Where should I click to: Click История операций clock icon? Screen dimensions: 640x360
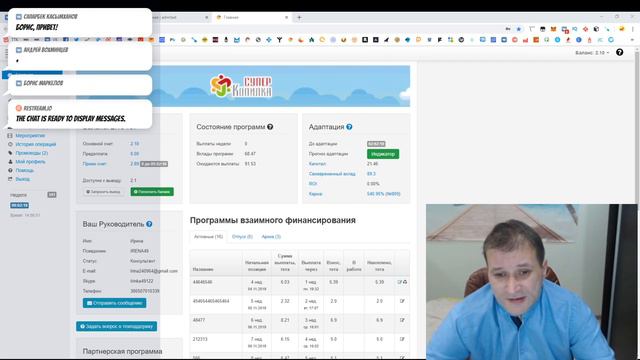10,144
